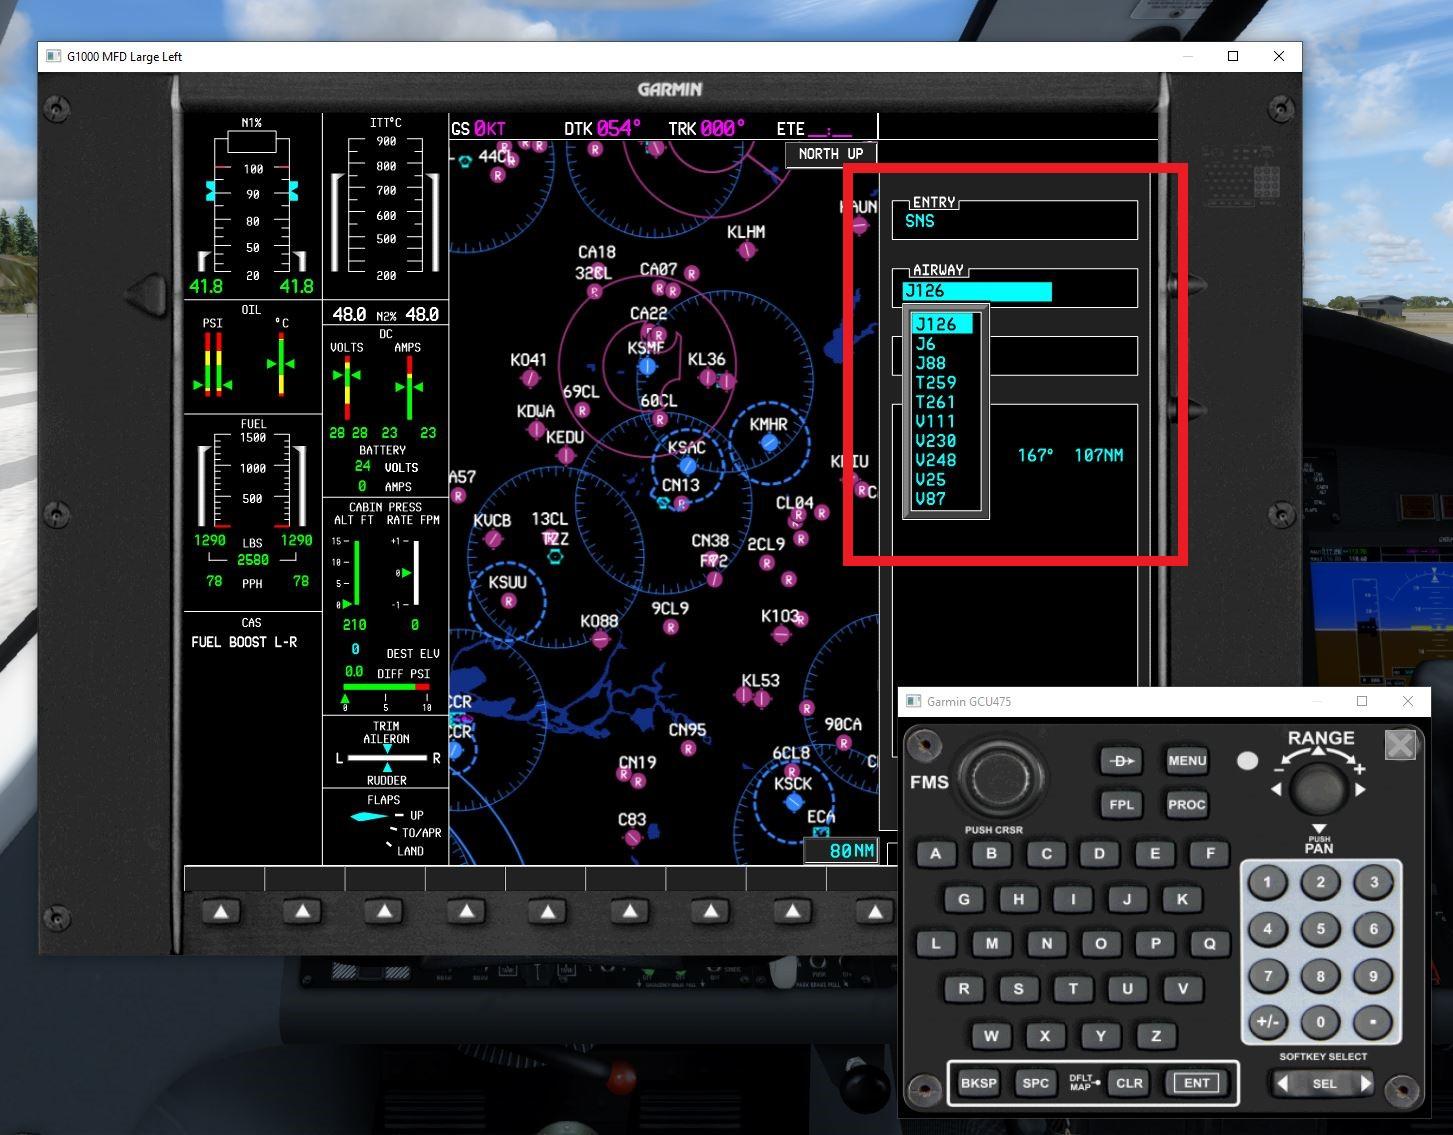
Task: Click number key 5 on the numeric pad
Action: click(1320, 929)
